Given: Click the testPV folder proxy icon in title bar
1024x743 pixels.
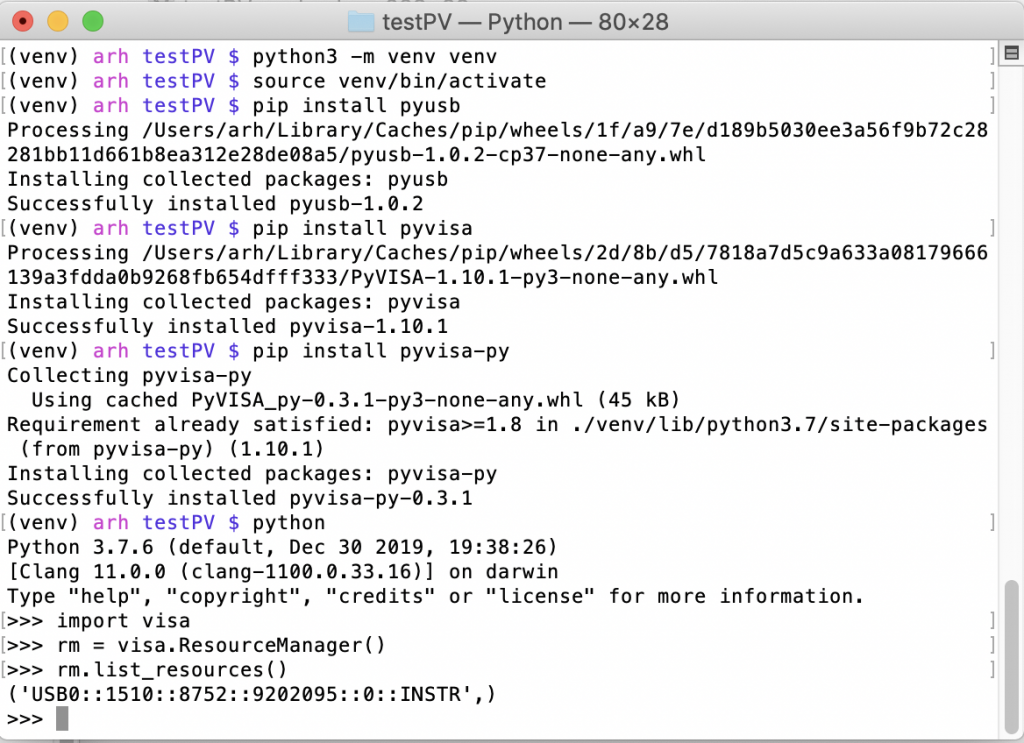Looking at the screenshot, I should [360, 22].
